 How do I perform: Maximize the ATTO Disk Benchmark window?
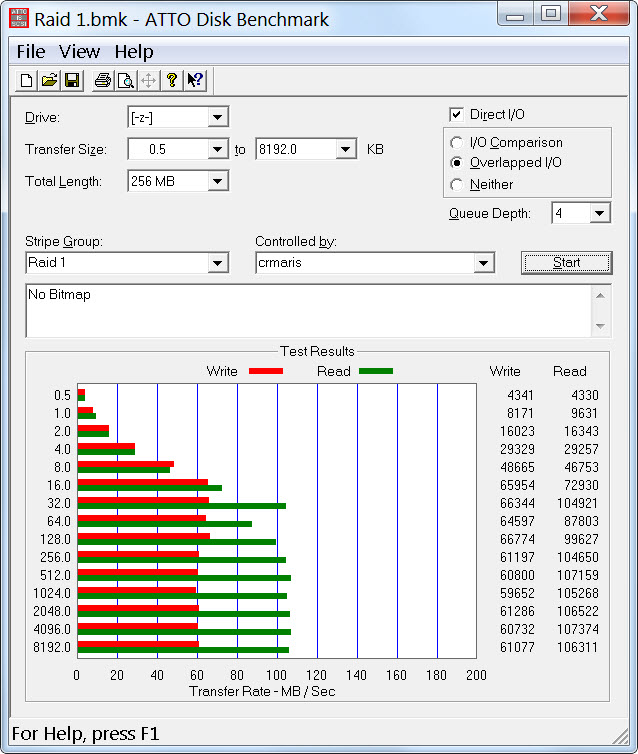[x=551, y=14]
